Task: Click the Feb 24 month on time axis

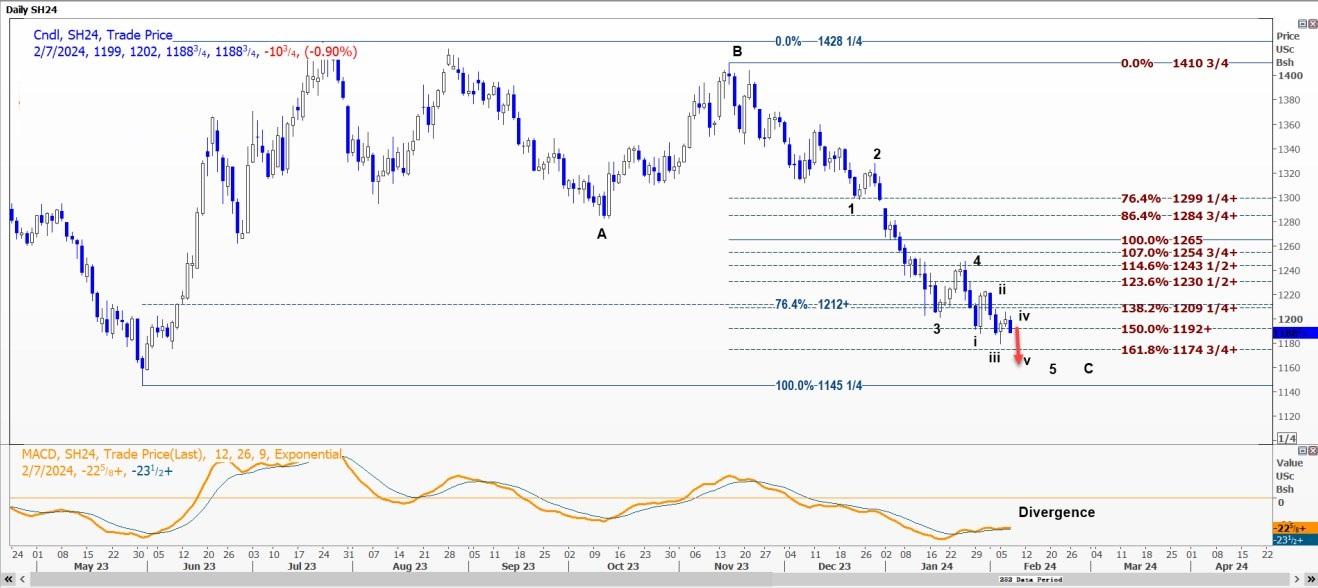Action: [1038, 565]
